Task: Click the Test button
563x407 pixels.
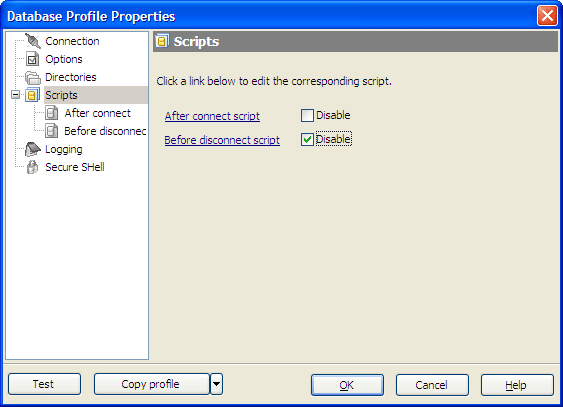Action: [45, 384]
